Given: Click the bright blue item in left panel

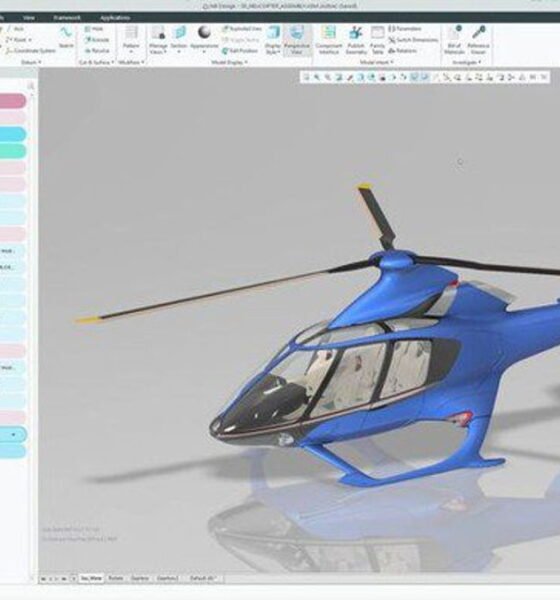Looking at the screenshot, I should click(x=11, y=134).
